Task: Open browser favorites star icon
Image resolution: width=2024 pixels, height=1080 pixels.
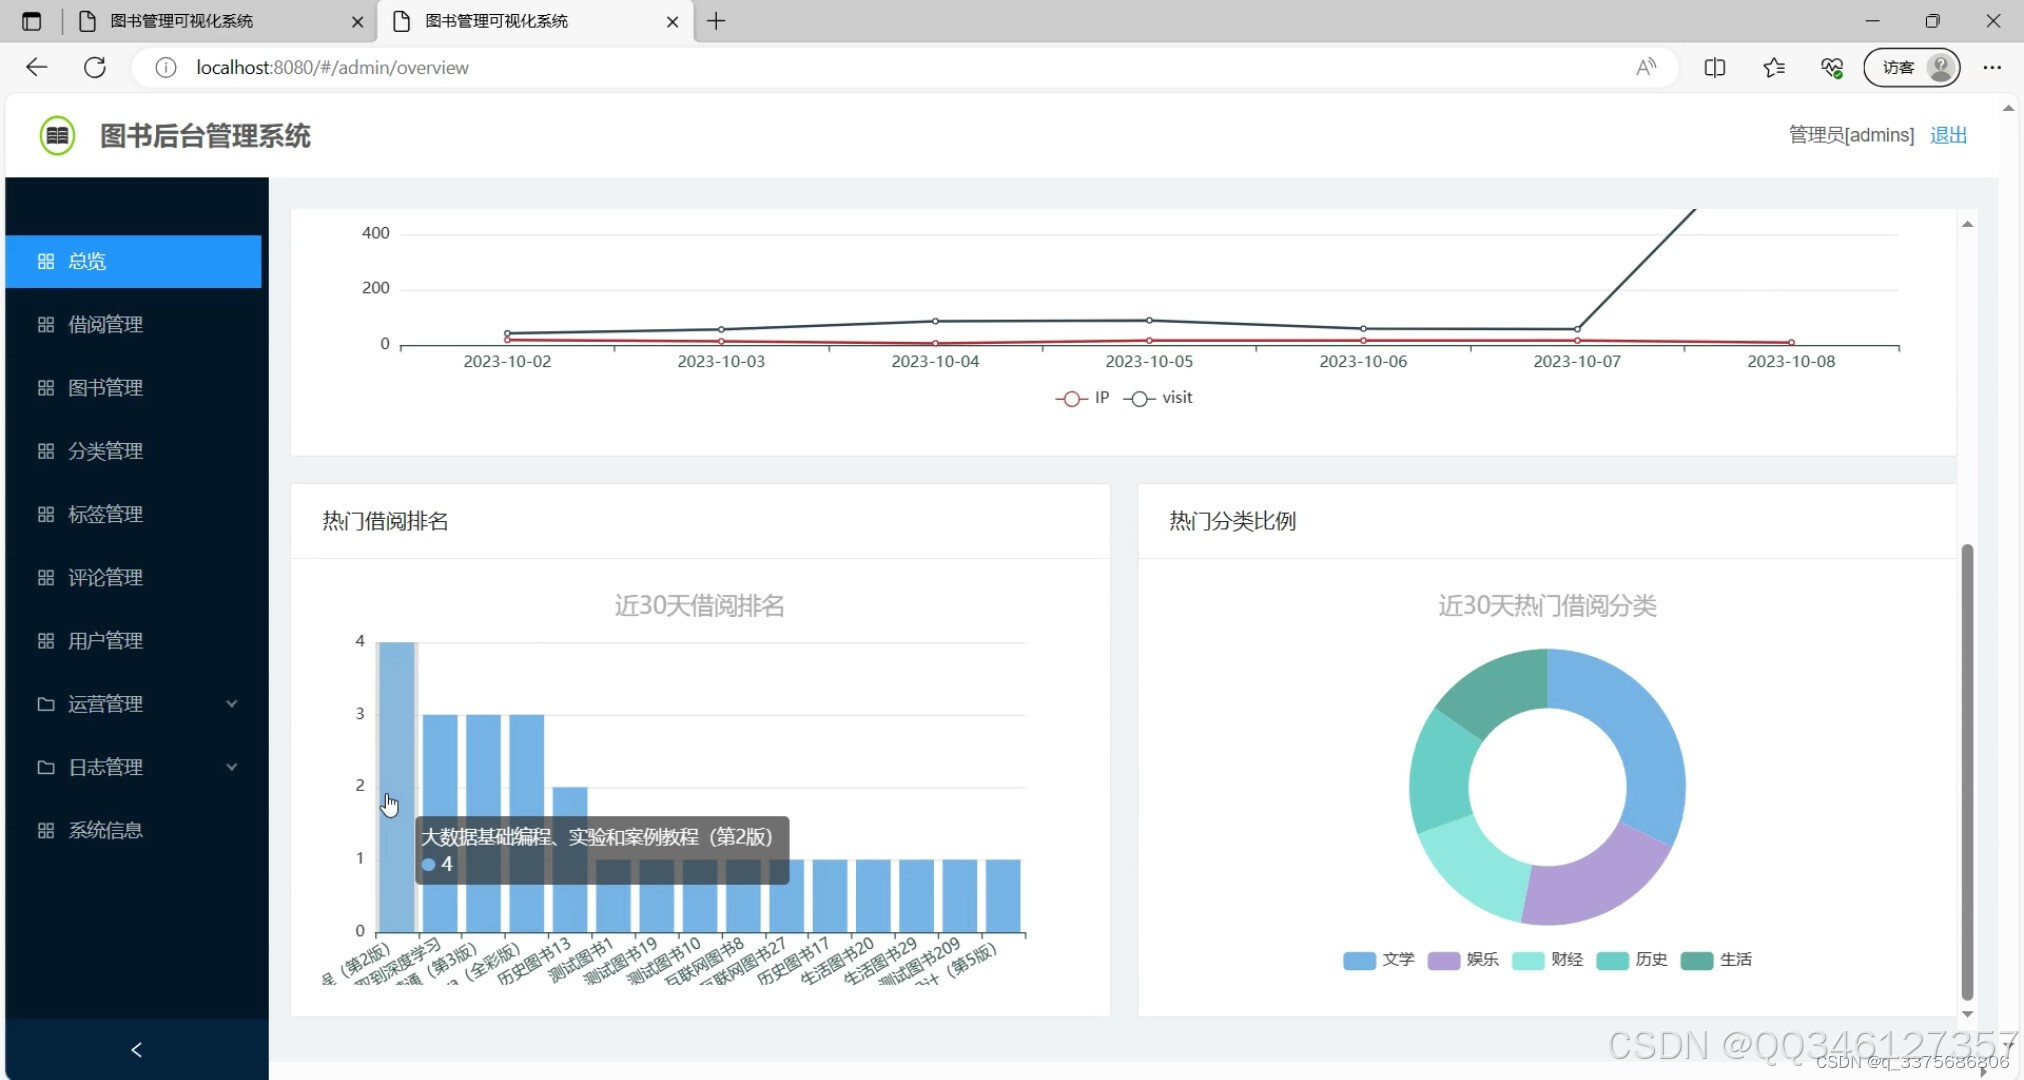Action: 1773,67
